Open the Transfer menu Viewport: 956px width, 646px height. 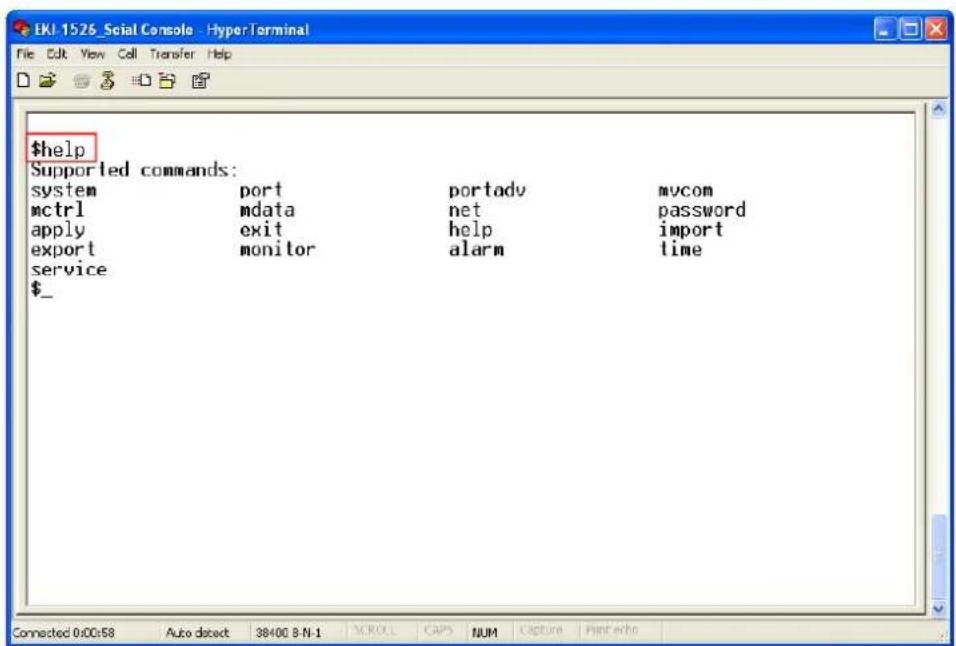[x=172, y=54]
